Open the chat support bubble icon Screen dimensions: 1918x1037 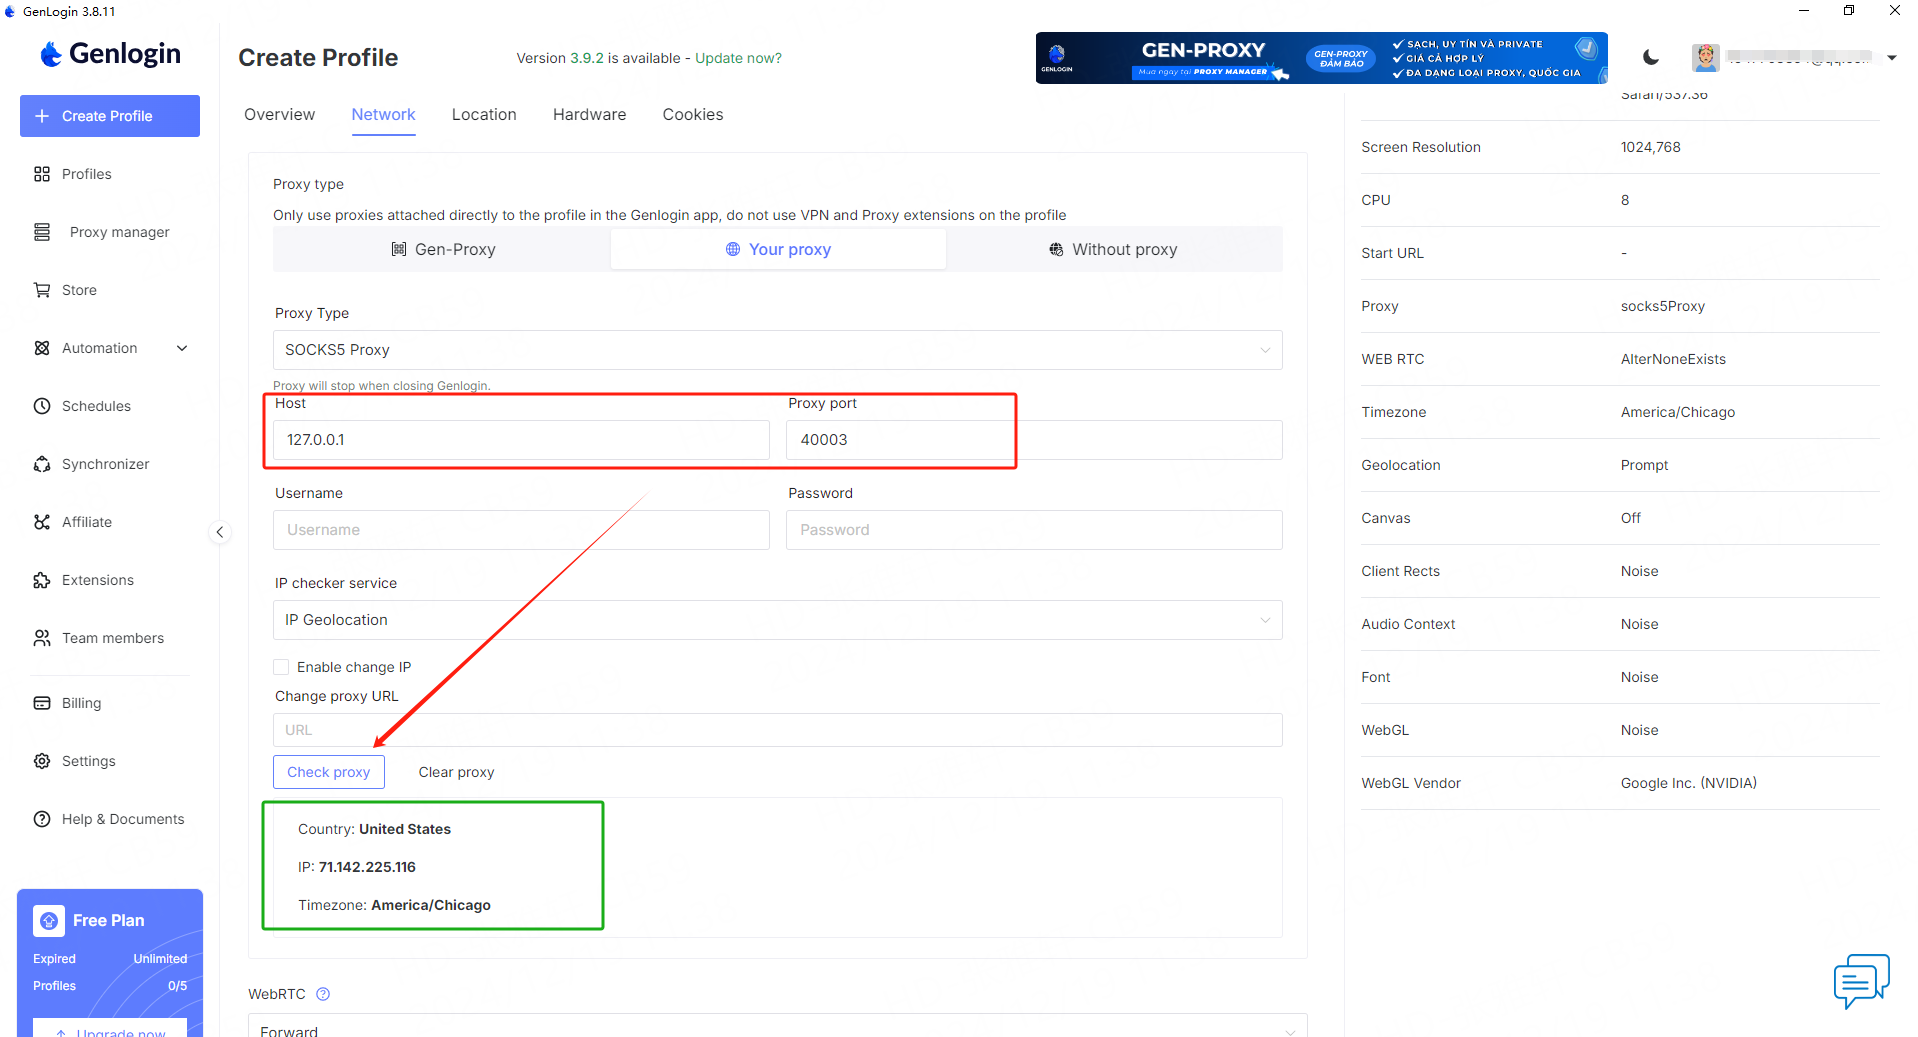pos(1861,980)
